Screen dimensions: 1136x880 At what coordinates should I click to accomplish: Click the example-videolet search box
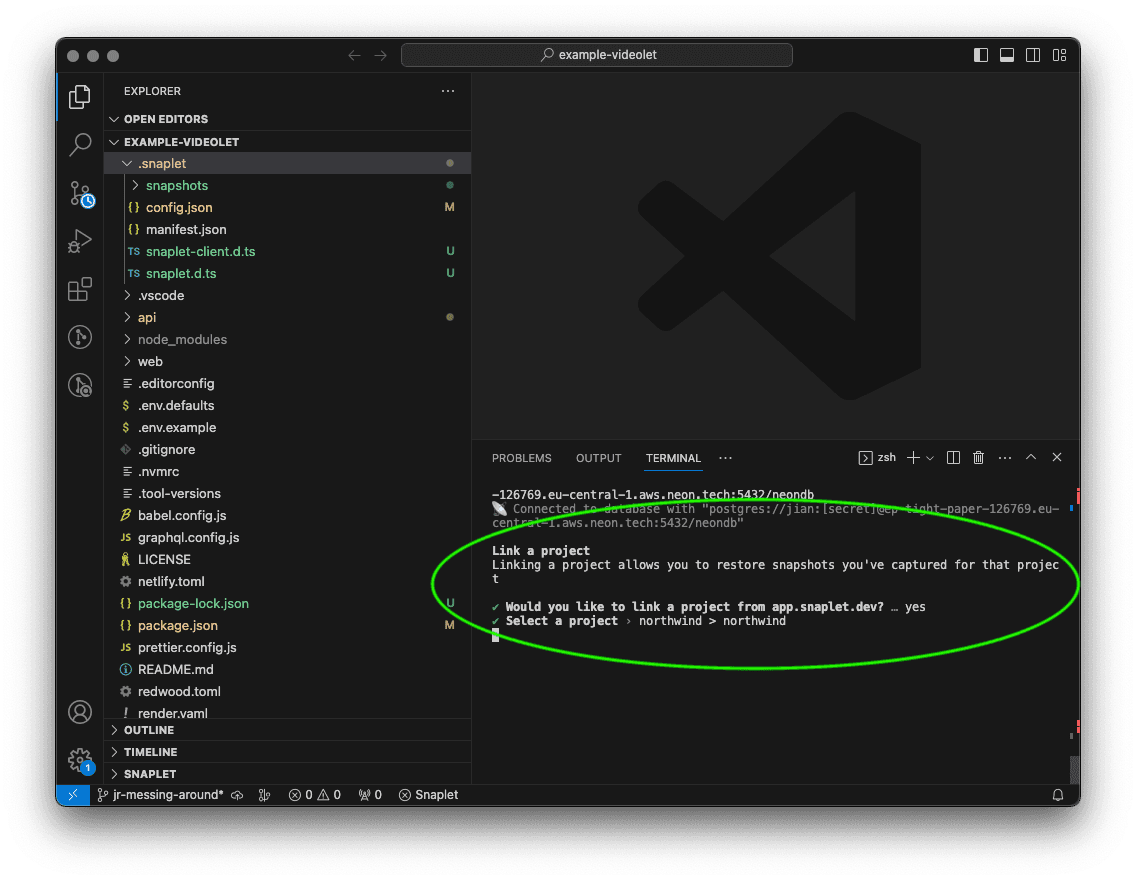click(x=597, y=55)
